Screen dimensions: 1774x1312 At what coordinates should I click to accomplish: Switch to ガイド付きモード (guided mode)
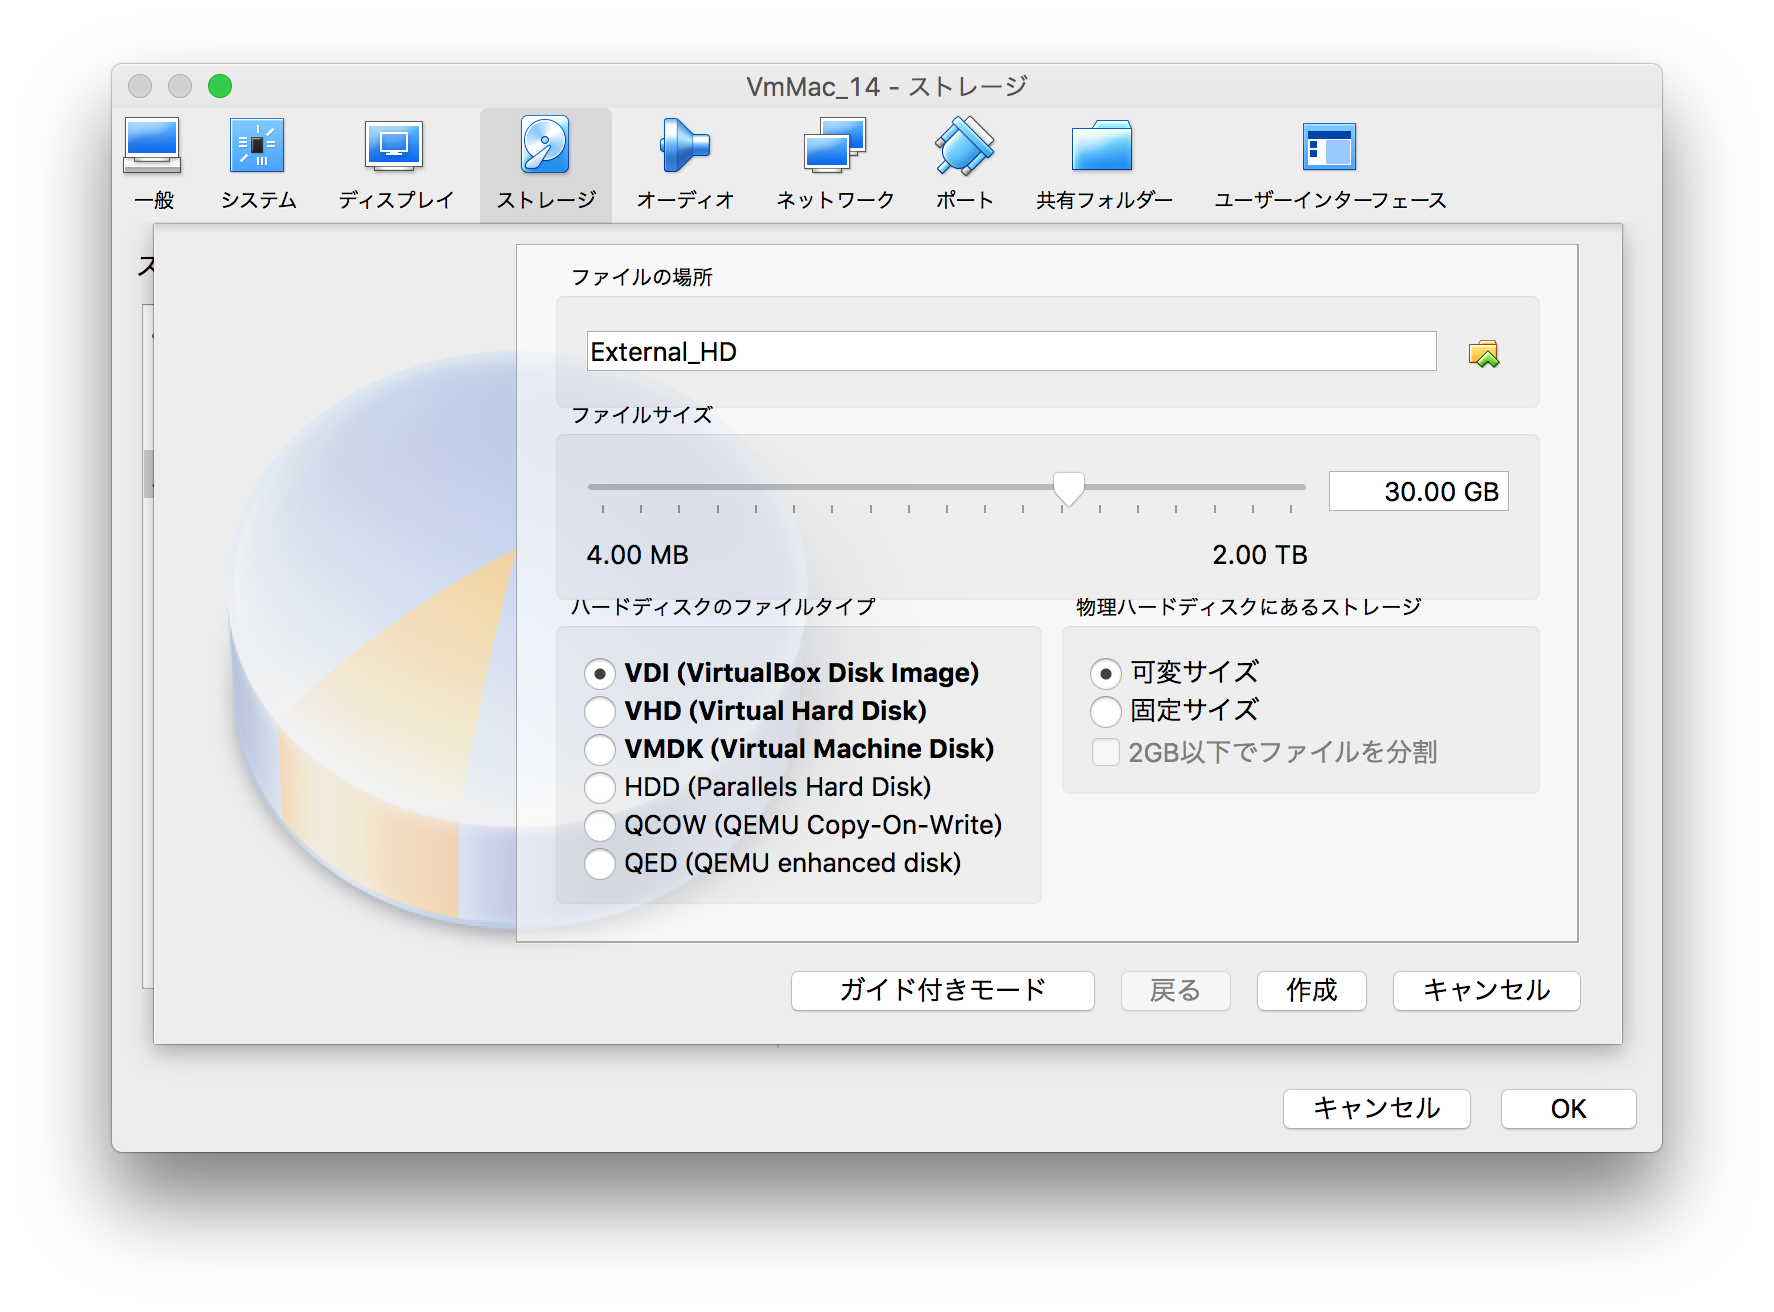click(942, 991)
